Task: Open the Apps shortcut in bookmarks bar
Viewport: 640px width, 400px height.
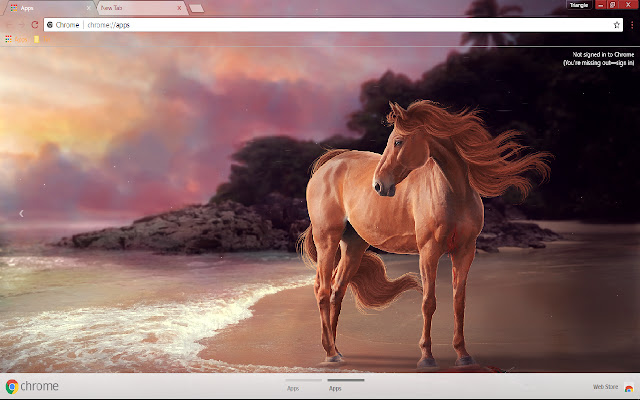Action: (16, 39)
